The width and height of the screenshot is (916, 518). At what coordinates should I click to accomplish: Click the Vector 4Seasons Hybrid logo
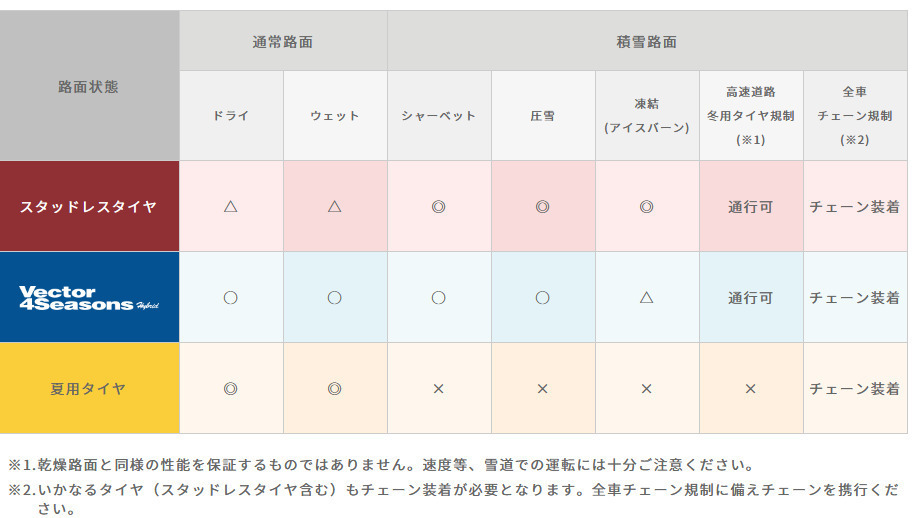89,297
